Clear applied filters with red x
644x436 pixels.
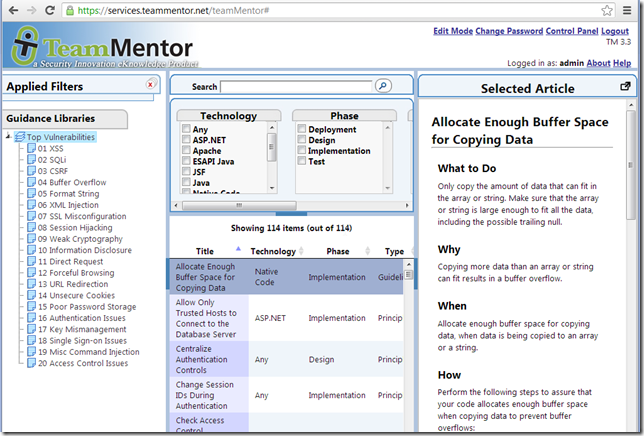[x=151, y=84]
